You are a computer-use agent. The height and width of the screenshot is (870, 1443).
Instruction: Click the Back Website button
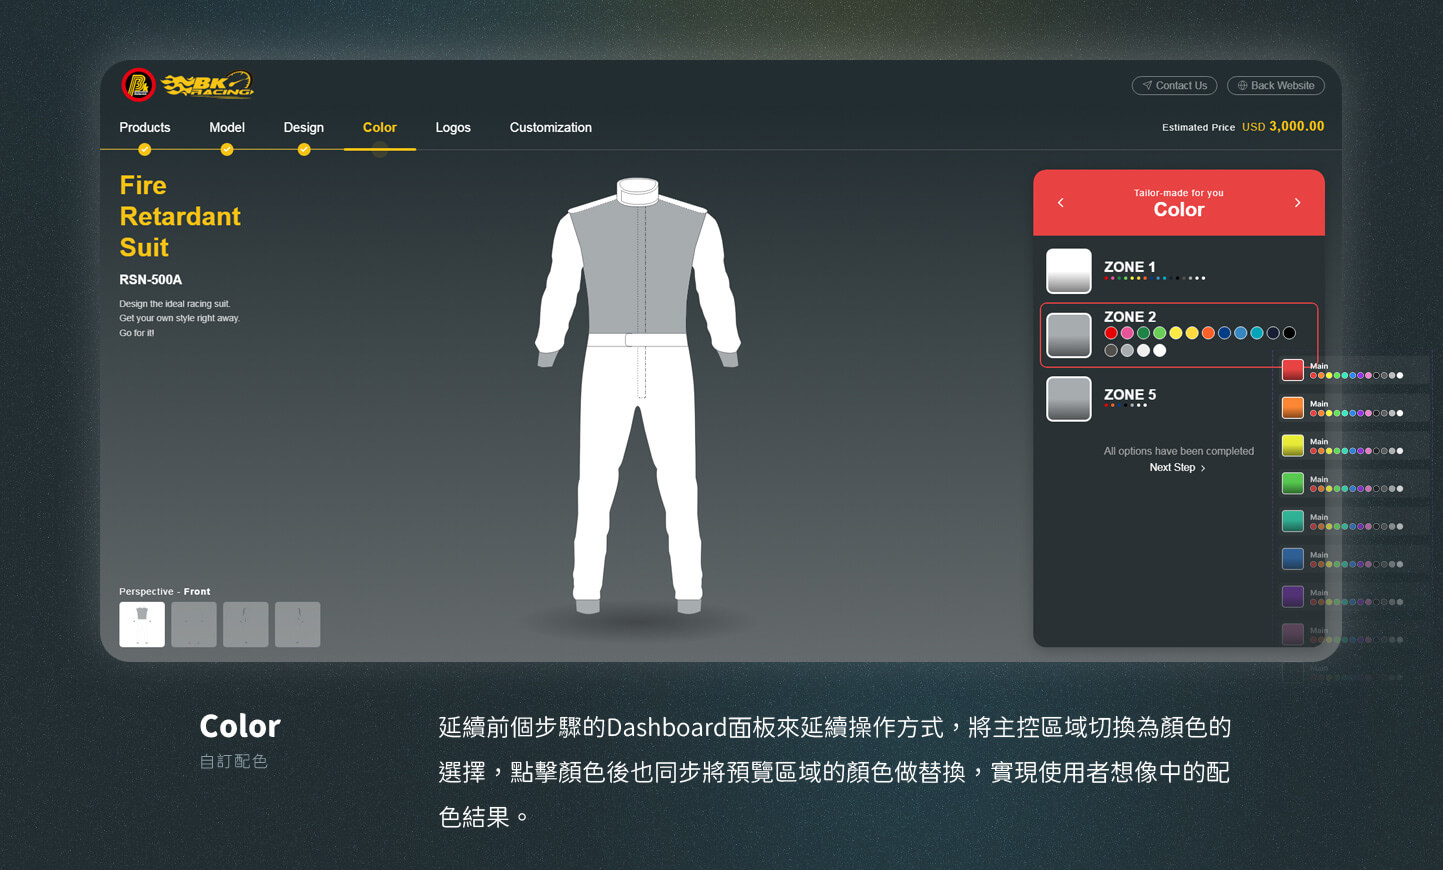(x=1275, y=86)
